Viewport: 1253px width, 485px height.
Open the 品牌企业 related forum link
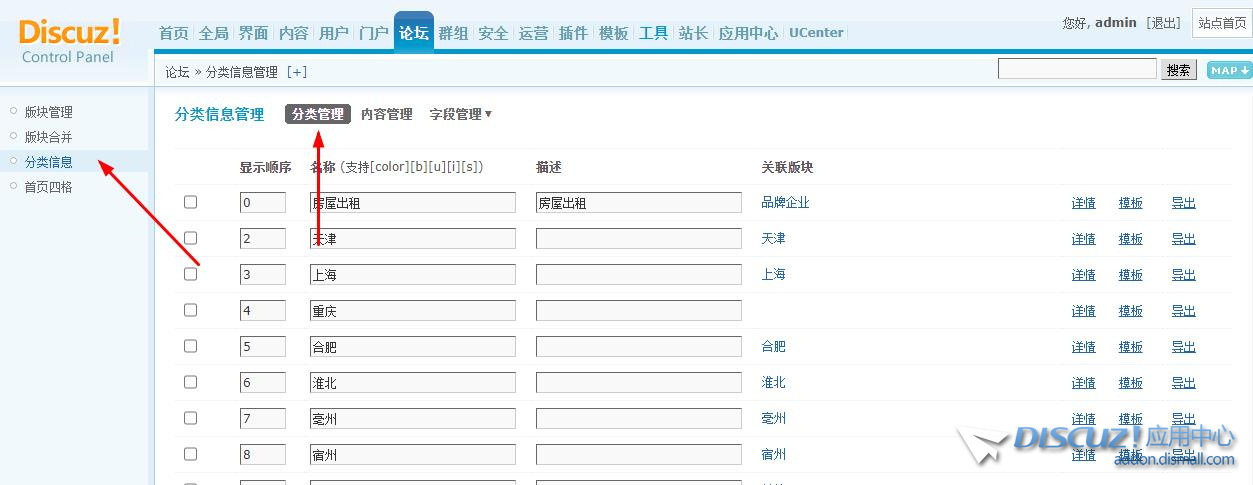785,202
